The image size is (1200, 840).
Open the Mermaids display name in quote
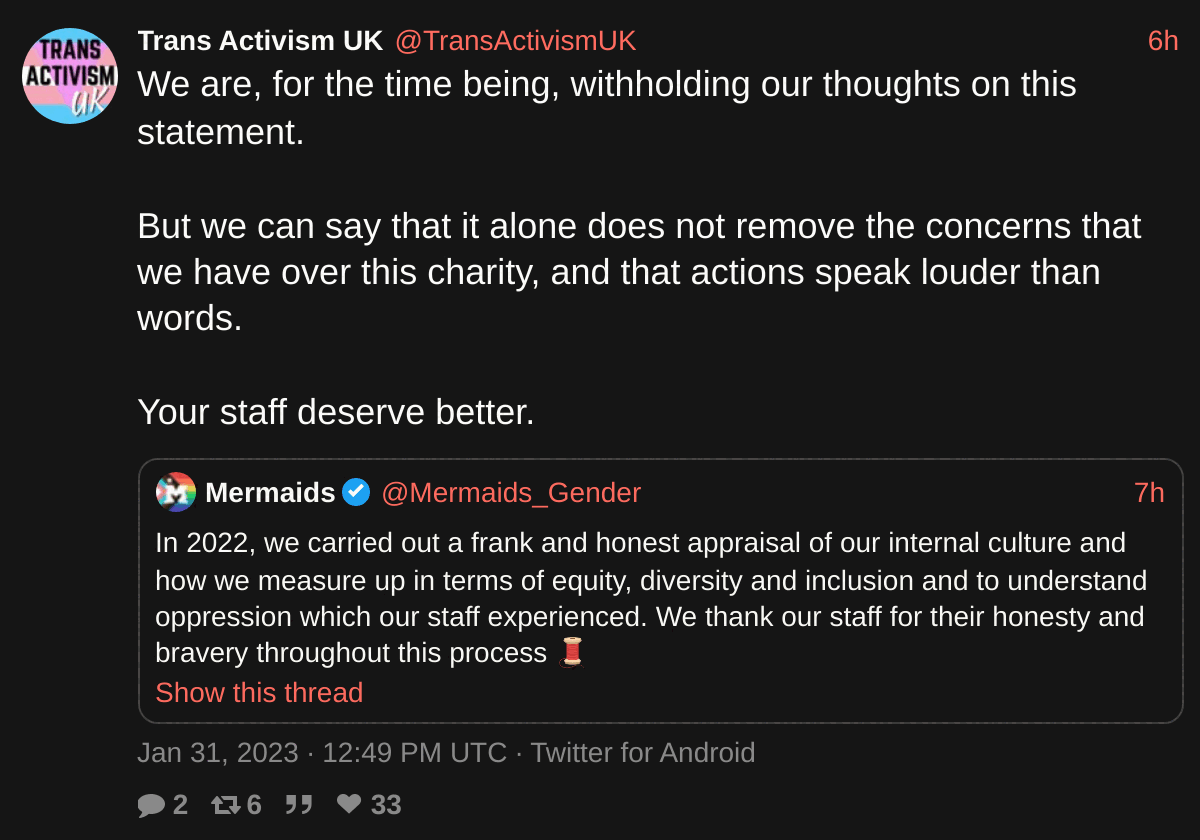pyautogui.click(x=270, y=493)
